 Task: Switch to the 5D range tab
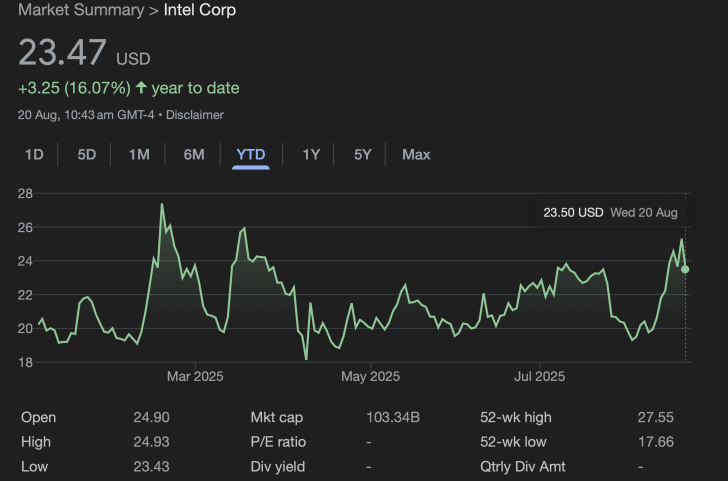tap(87, 154)
